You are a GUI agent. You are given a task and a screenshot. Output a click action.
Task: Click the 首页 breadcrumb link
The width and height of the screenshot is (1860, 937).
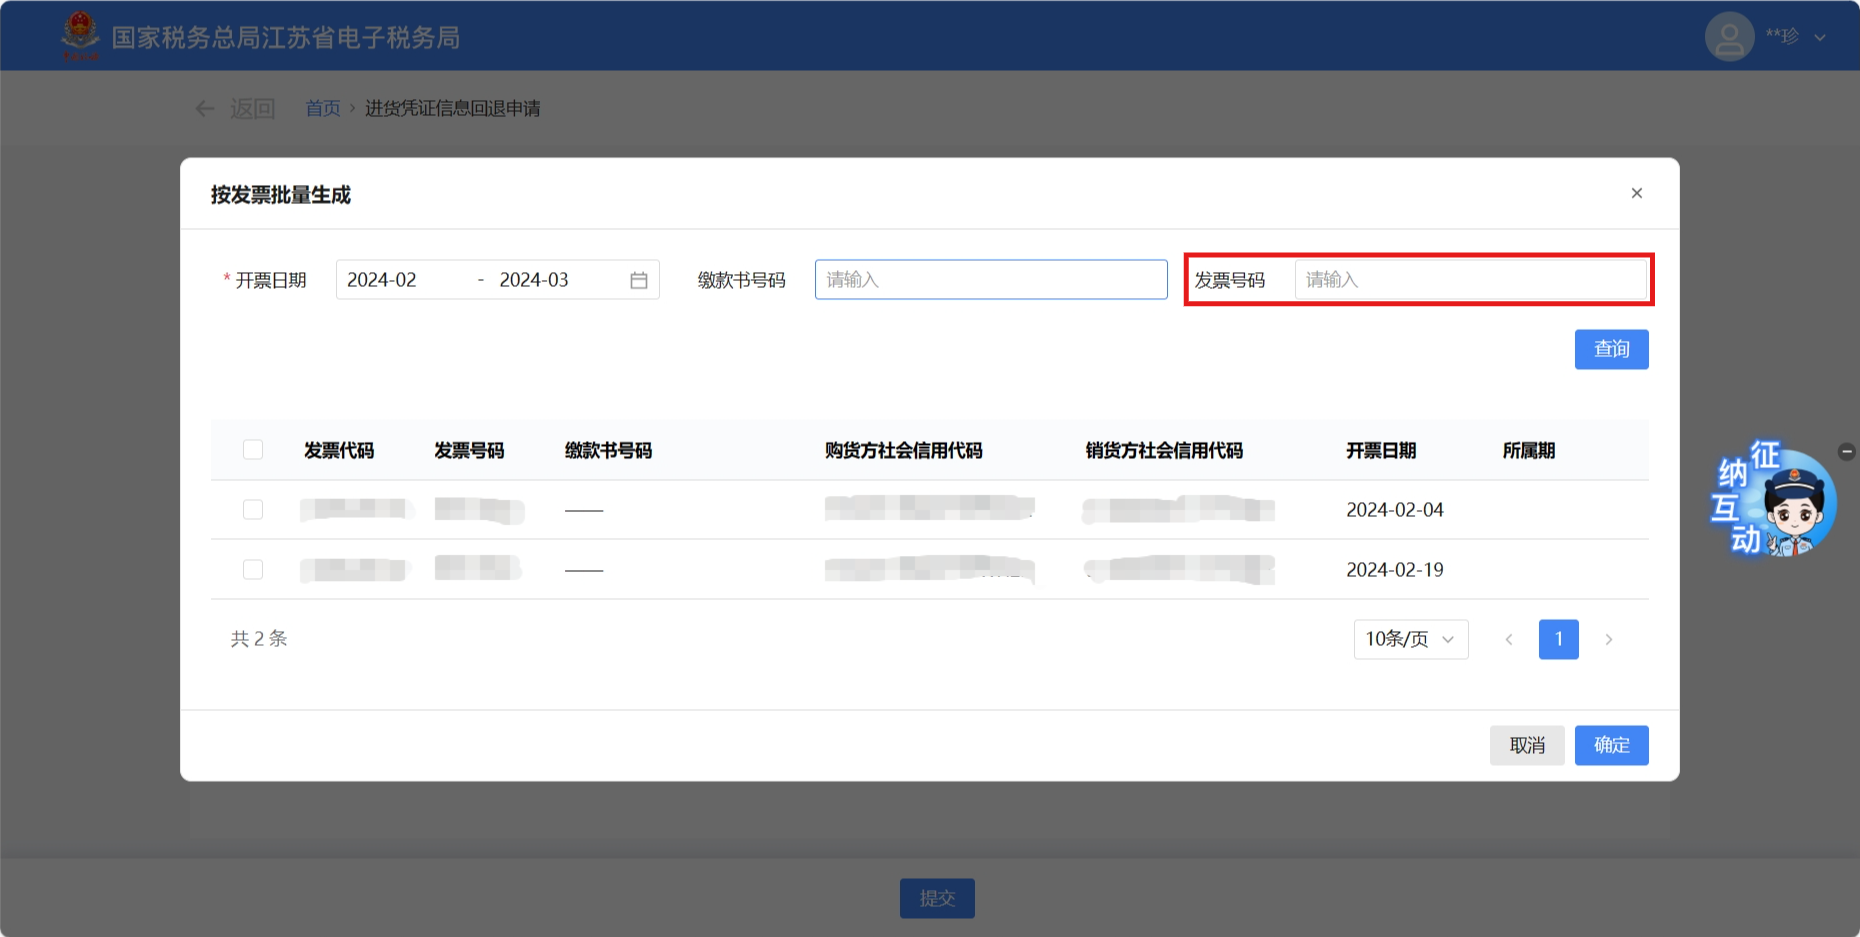pos(322,108)
